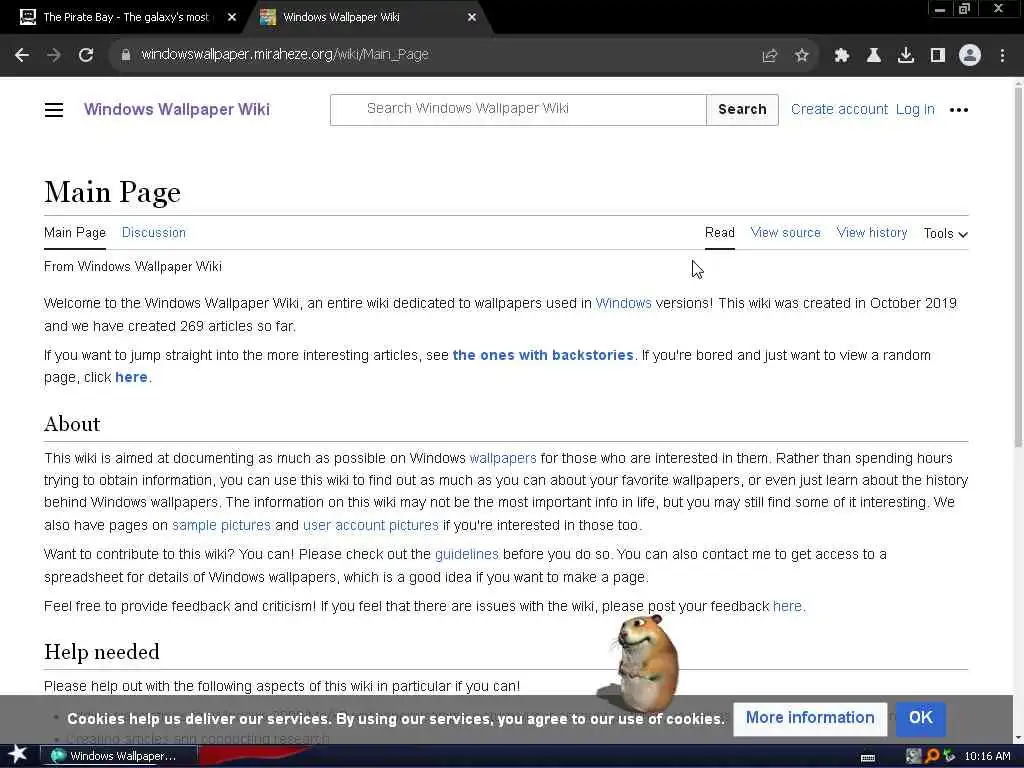
Task: Click the page vertical scrollbar
Action: [1018, 268]
